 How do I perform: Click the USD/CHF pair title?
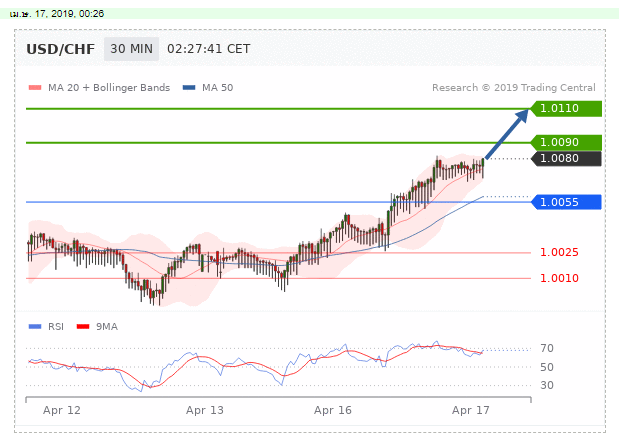pos(60,49)
